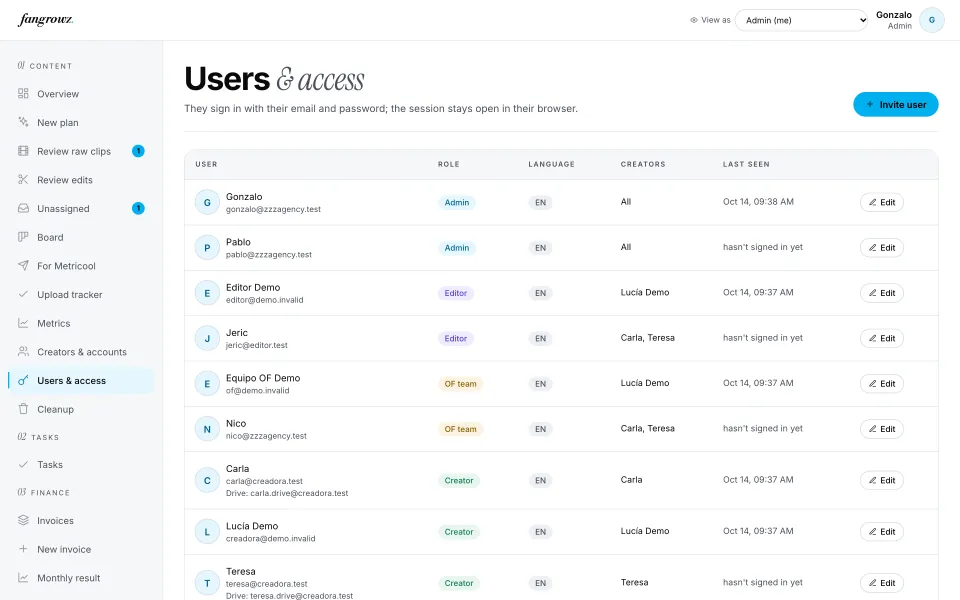
Task: Click Editor role tag for Jeric
Action: [x=456, y=338]
